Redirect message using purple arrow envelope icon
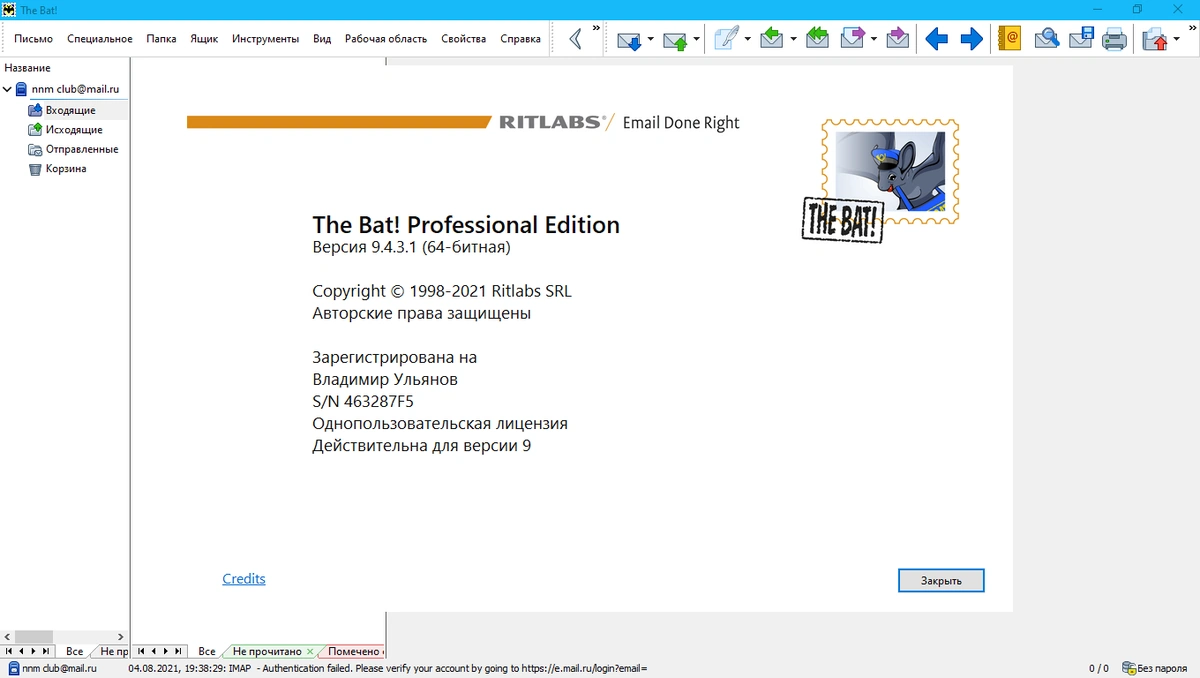Viewport: 1200px width, 678px height. [x=897, y=40]
